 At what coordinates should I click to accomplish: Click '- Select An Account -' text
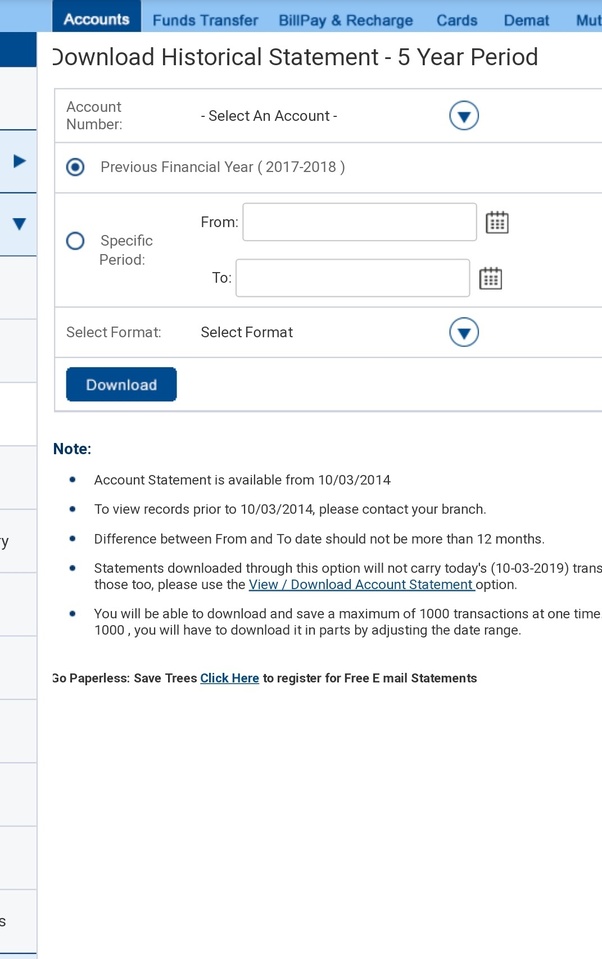coord(269,116)
